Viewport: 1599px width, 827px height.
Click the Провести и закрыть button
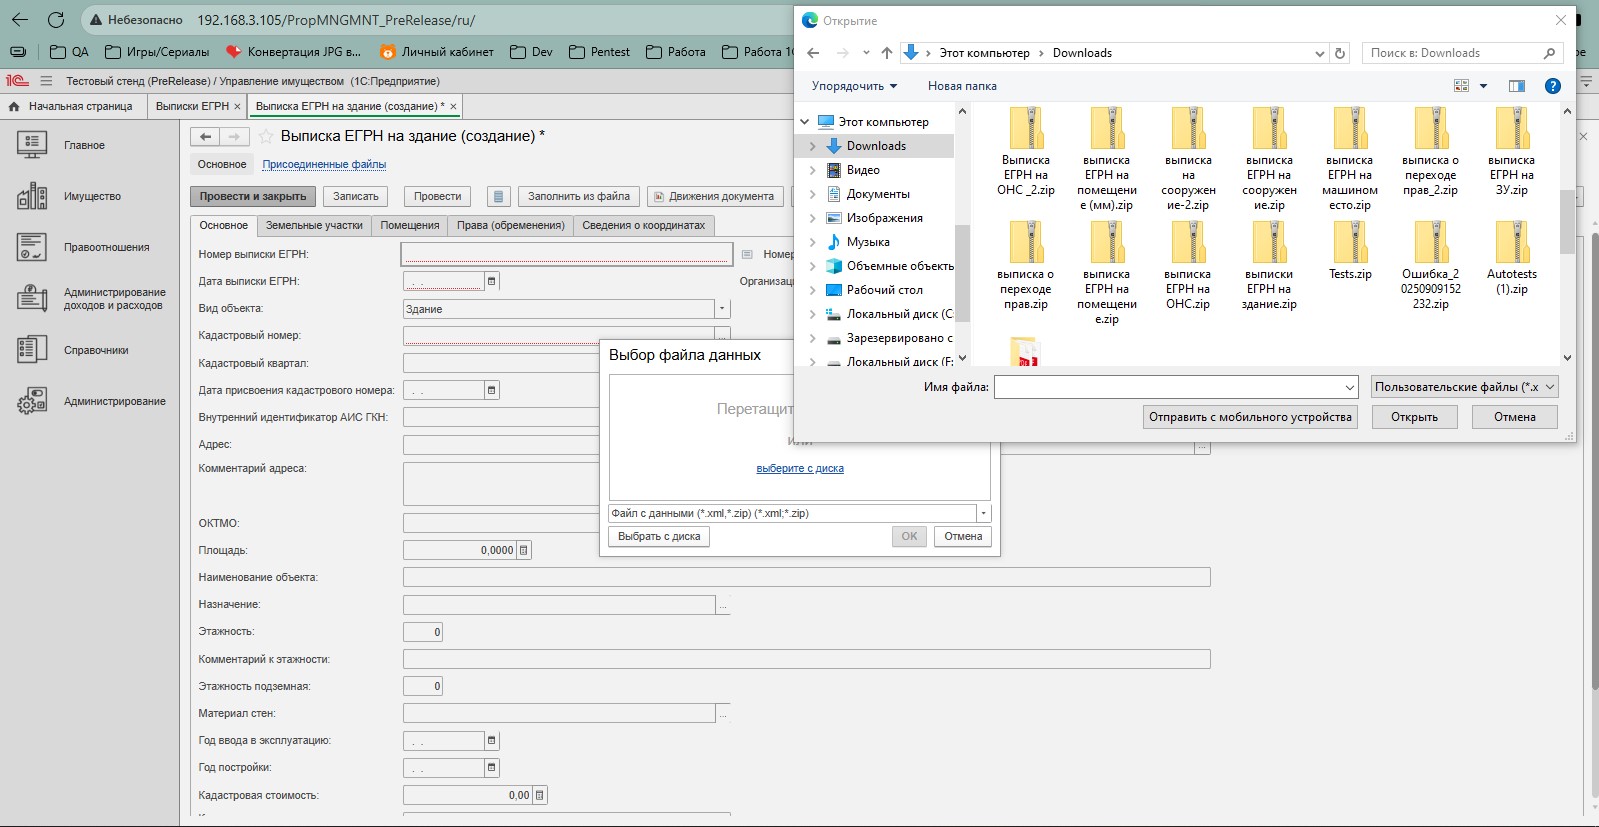pyautogui.click(x=252, y=197)
